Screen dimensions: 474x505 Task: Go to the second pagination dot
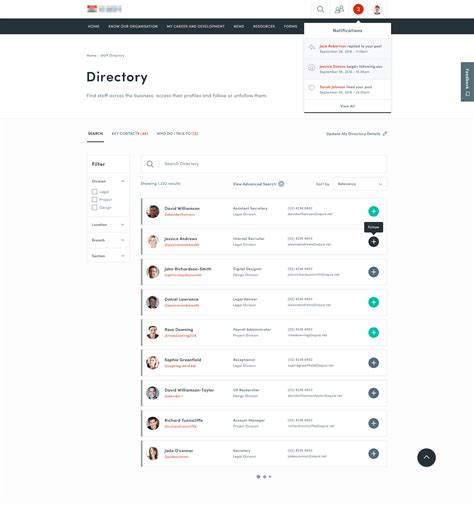click(x=265, y=477)
